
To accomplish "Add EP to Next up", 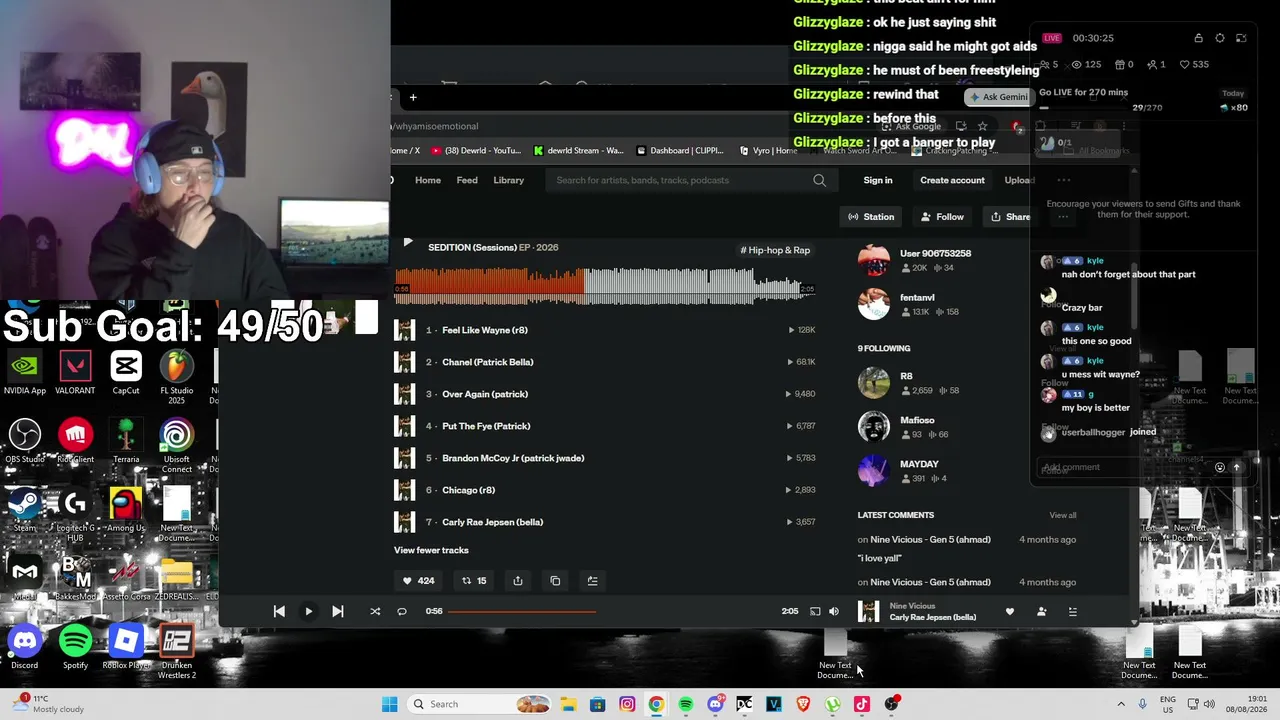I will click(x=592, y=580).
